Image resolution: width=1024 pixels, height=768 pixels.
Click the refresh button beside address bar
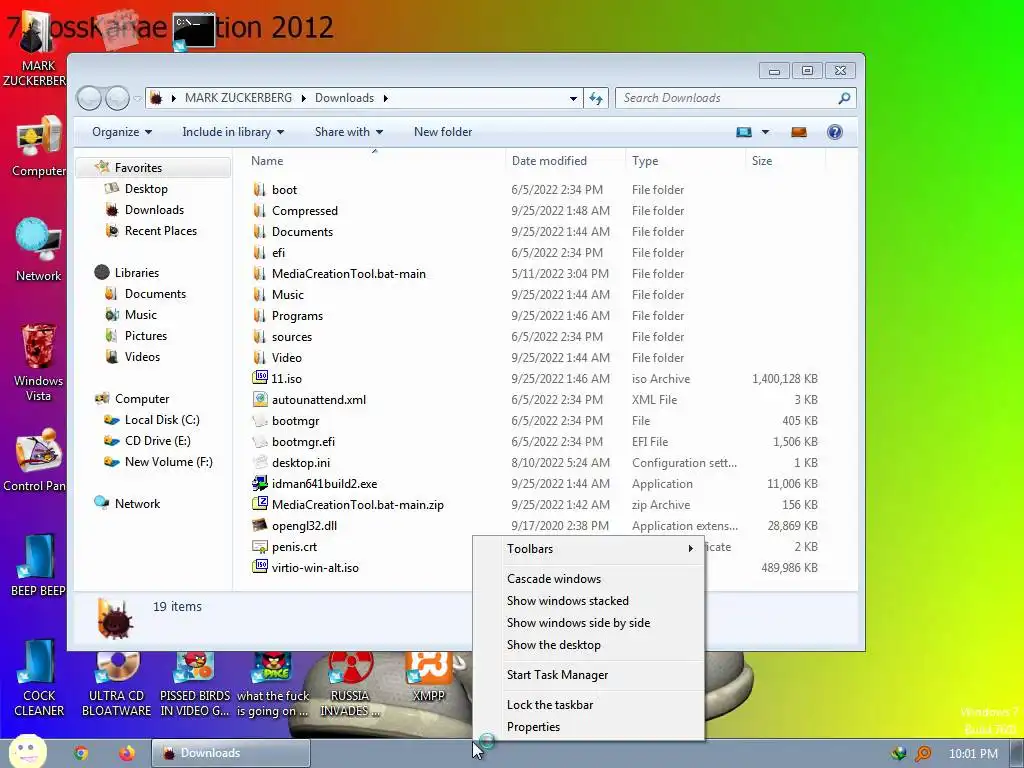tap(596, 98)
